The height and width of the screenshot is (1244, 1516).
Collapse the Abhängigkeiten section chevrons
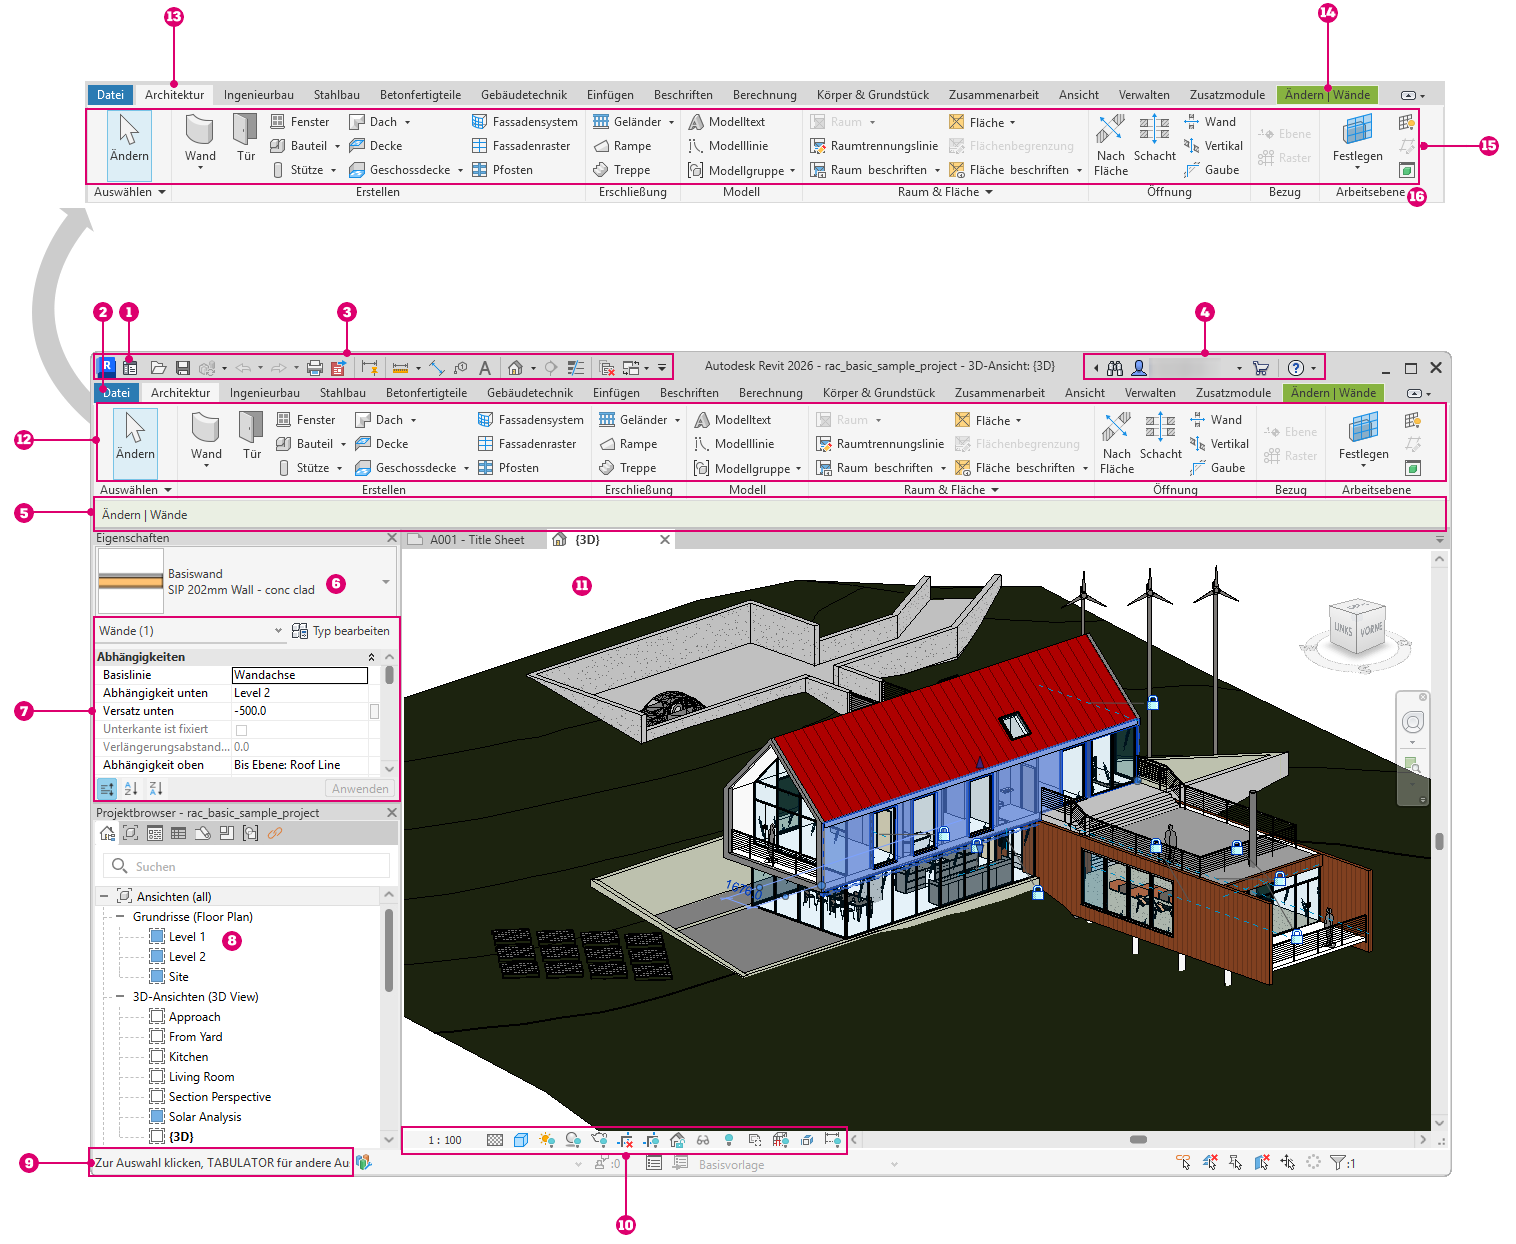tap(372, 657)
